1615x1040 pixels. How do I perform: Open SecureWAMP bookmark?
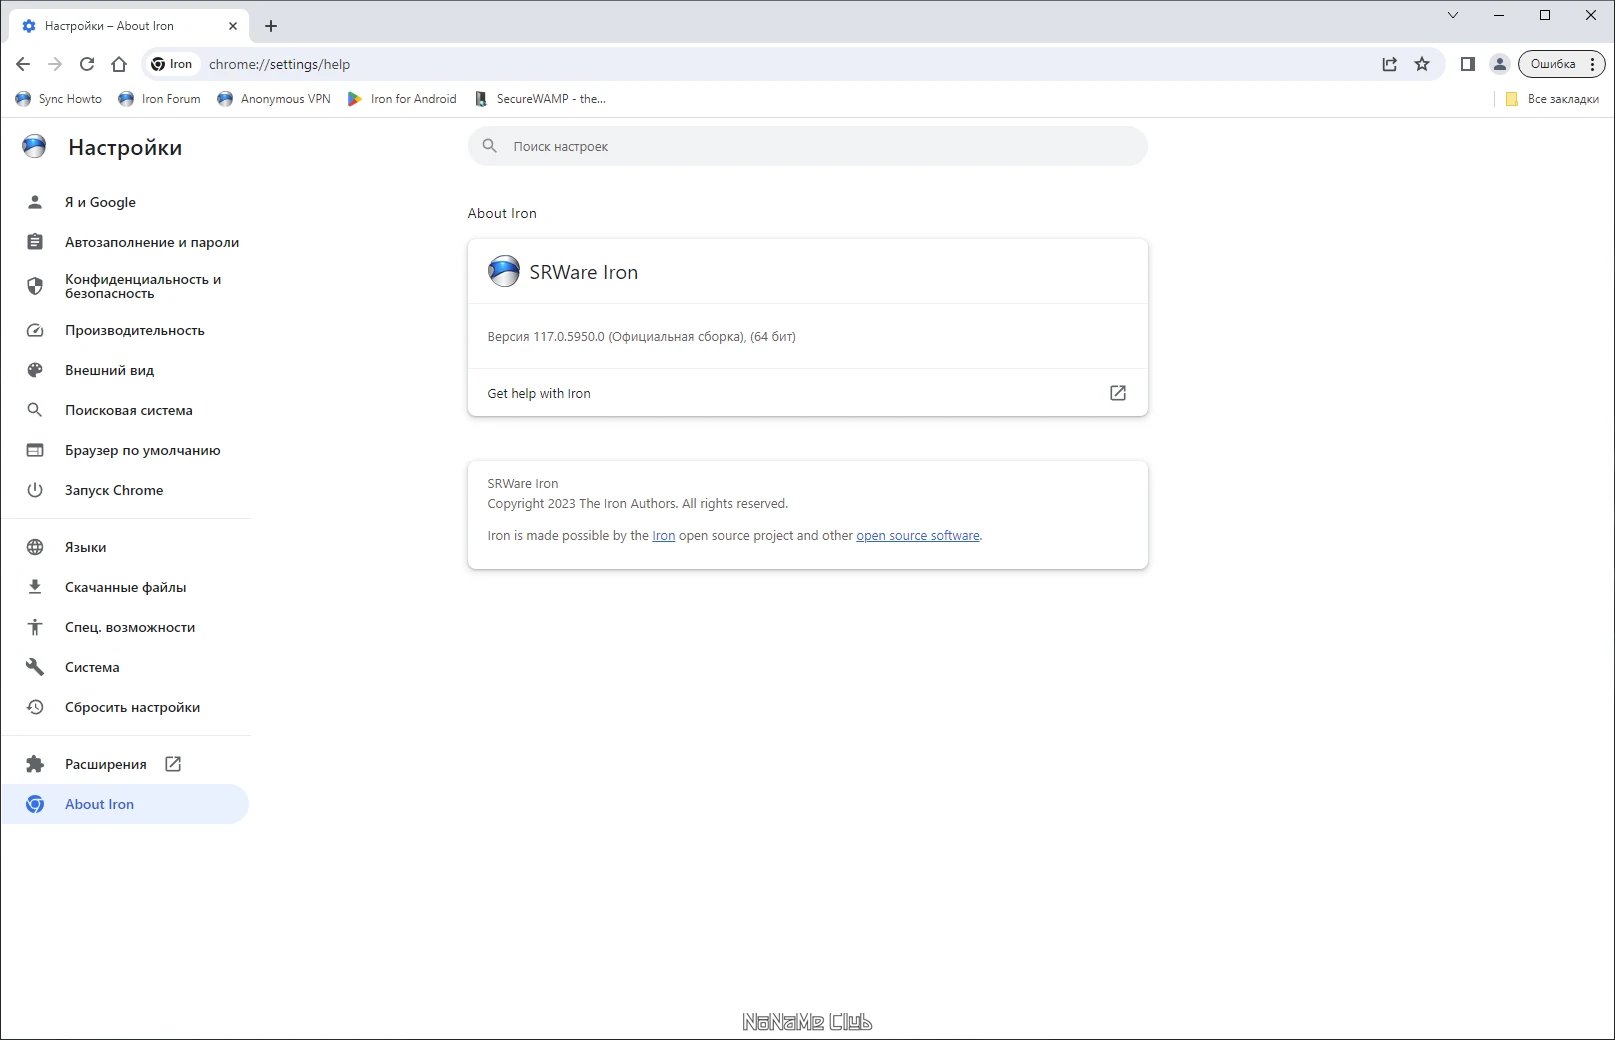click(x=540, y=99)
